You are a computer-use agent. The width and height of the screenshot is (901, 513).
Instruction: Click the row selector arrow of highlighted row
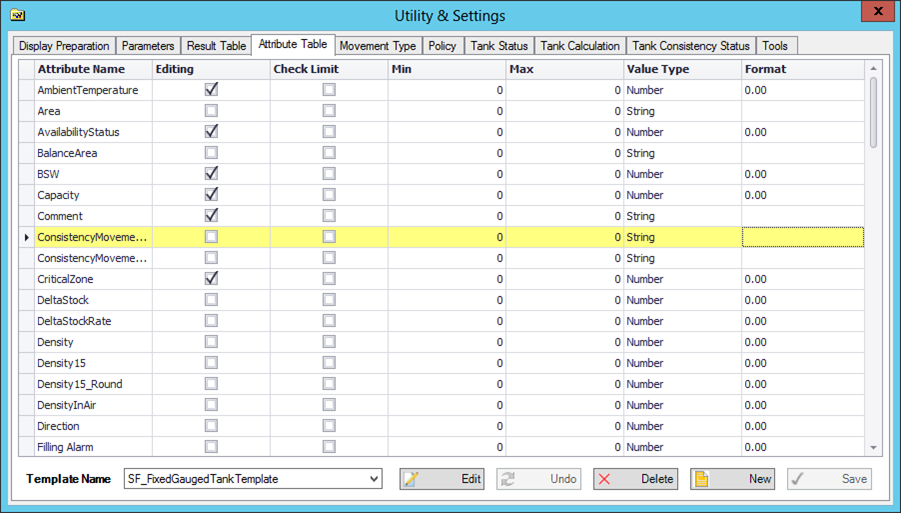click(x=26, y=237)
